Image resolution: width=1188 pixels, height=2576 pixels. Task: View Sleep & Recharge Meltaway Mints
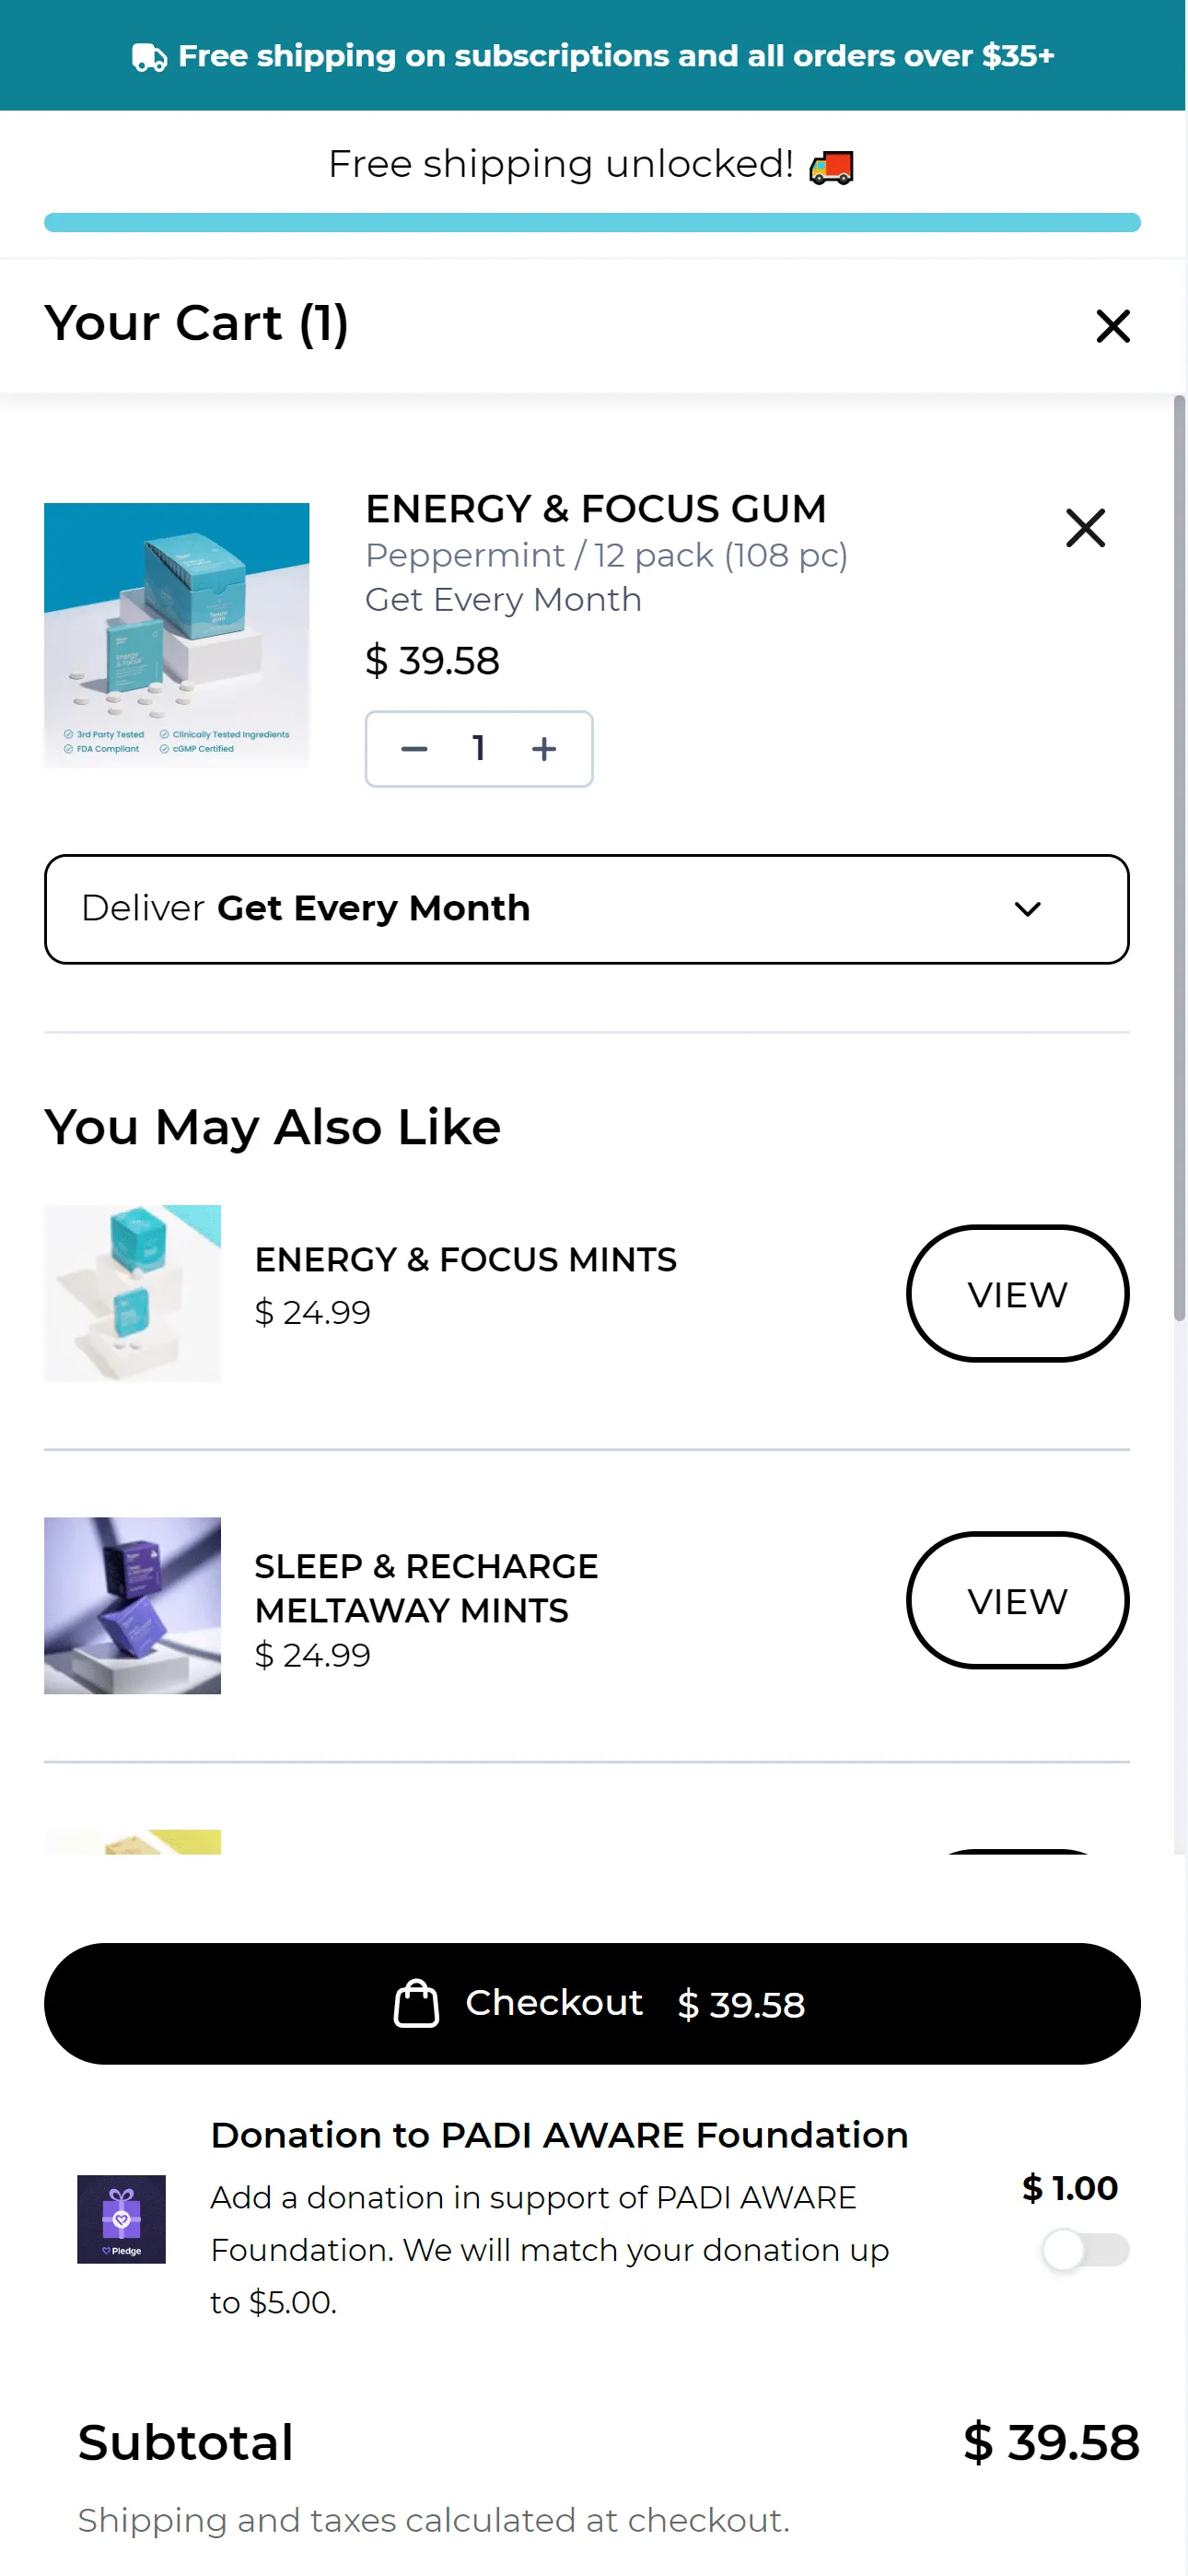pyautogui.click(x=1017, y=1600)
